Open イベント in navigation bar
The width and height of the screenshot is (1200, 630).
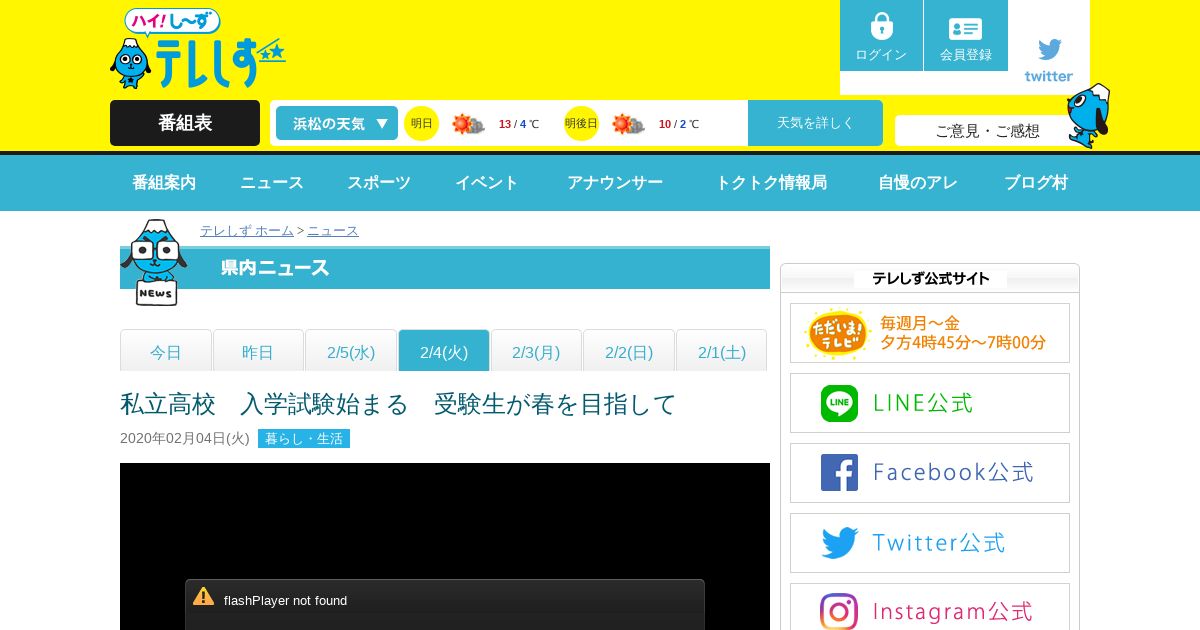click(x=487, y=183)
